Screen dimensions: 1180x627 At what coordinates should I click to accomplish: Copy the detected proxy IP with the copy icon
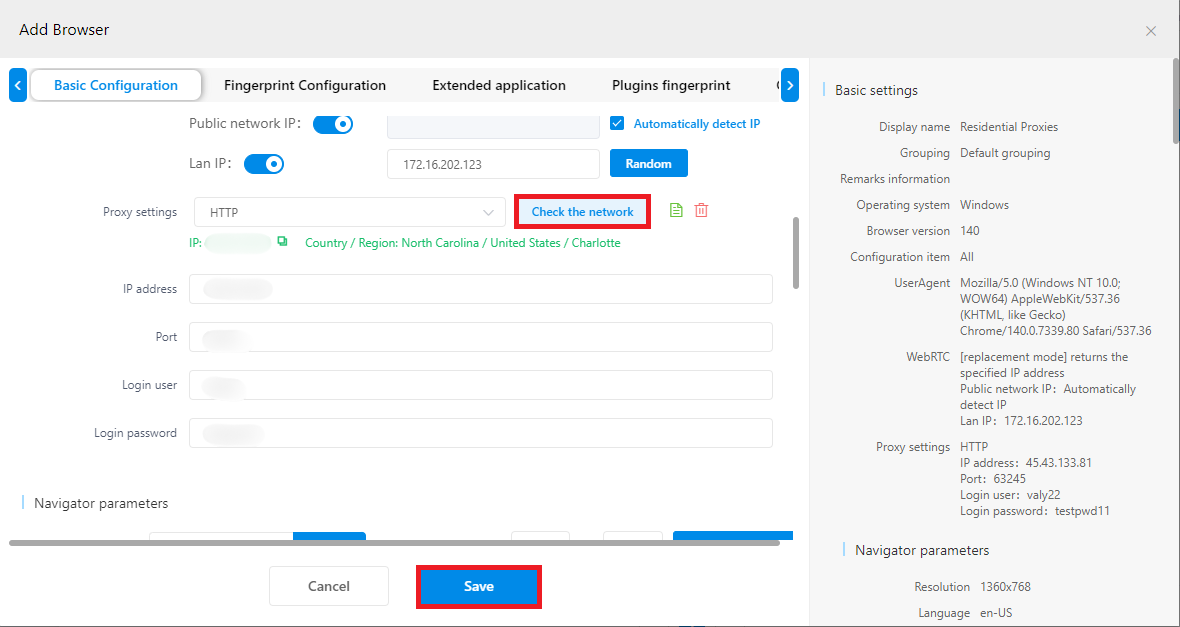coord(282,242)
